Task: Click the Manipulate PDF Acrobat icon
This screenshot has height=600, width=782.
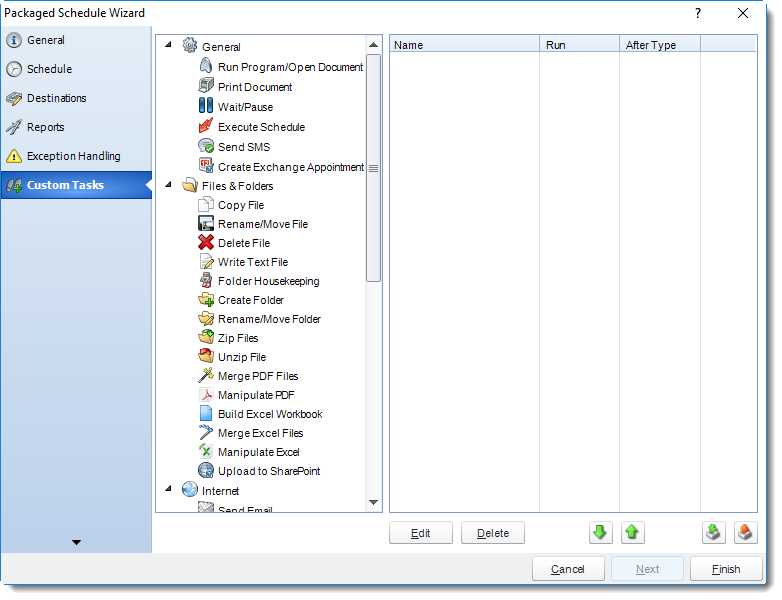Action: (206, 395)
